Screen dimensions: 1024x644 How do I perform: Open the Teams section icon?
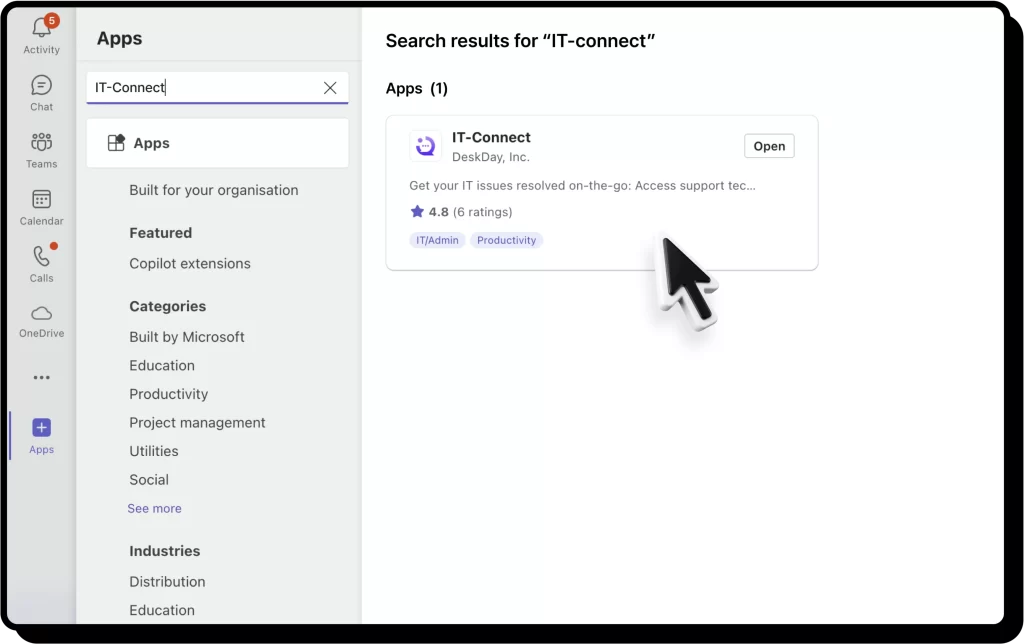pos(41,143)
